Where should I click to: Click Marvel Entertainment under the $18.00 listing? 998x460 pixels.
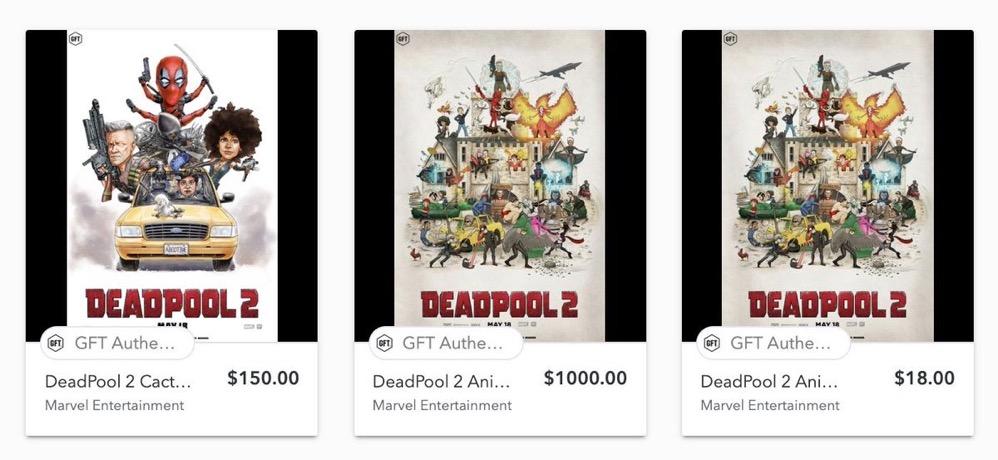pyautogui.click(x=770, y=405)
